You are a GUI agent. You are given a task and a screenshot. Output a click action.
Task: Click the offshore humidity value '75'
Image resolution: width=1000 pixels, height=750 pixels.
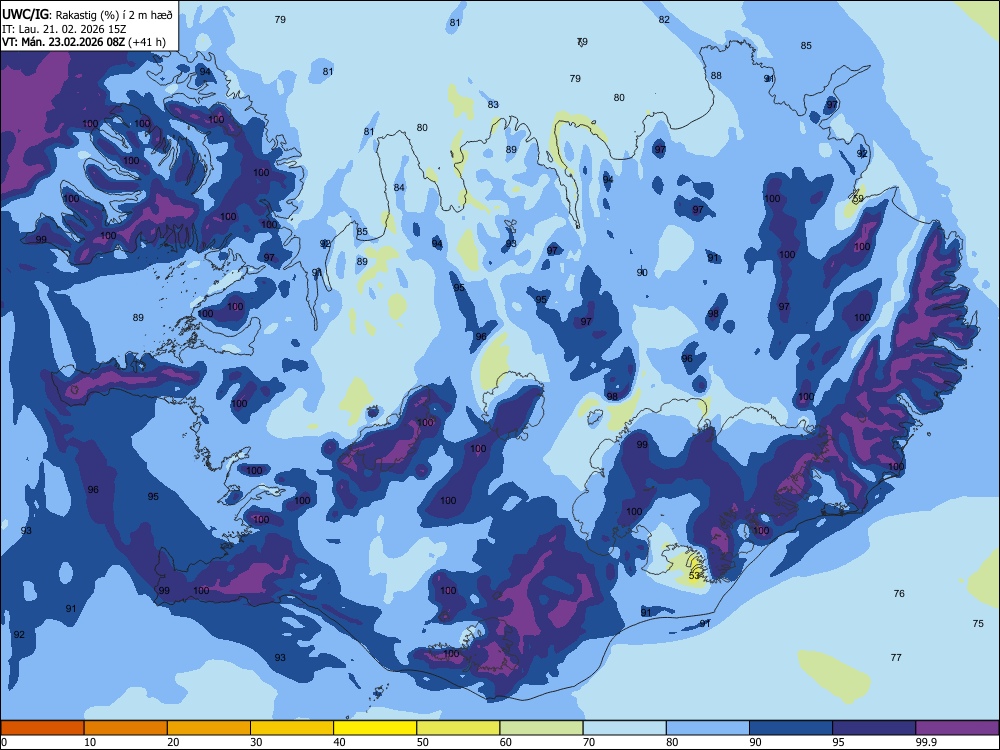[x=978, y=624]
